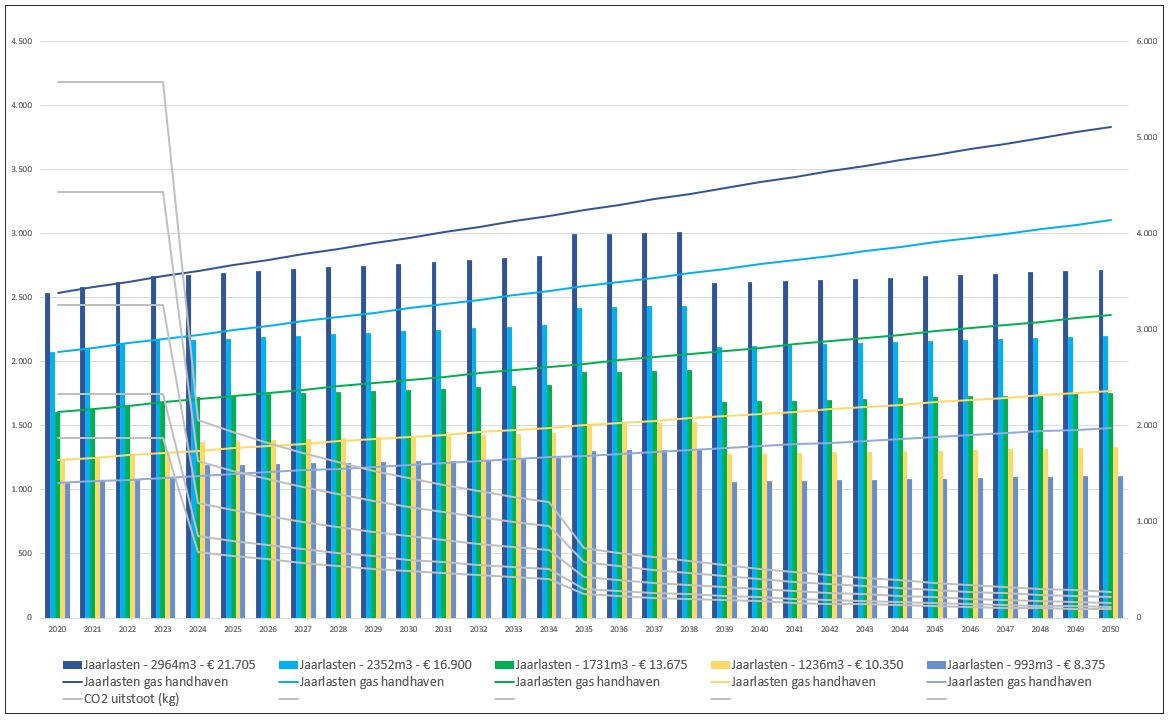This screenshot has height=721, width=1174.
Task: Click the 3.000 value on the right axis
Action: [x=1144, y=330]
